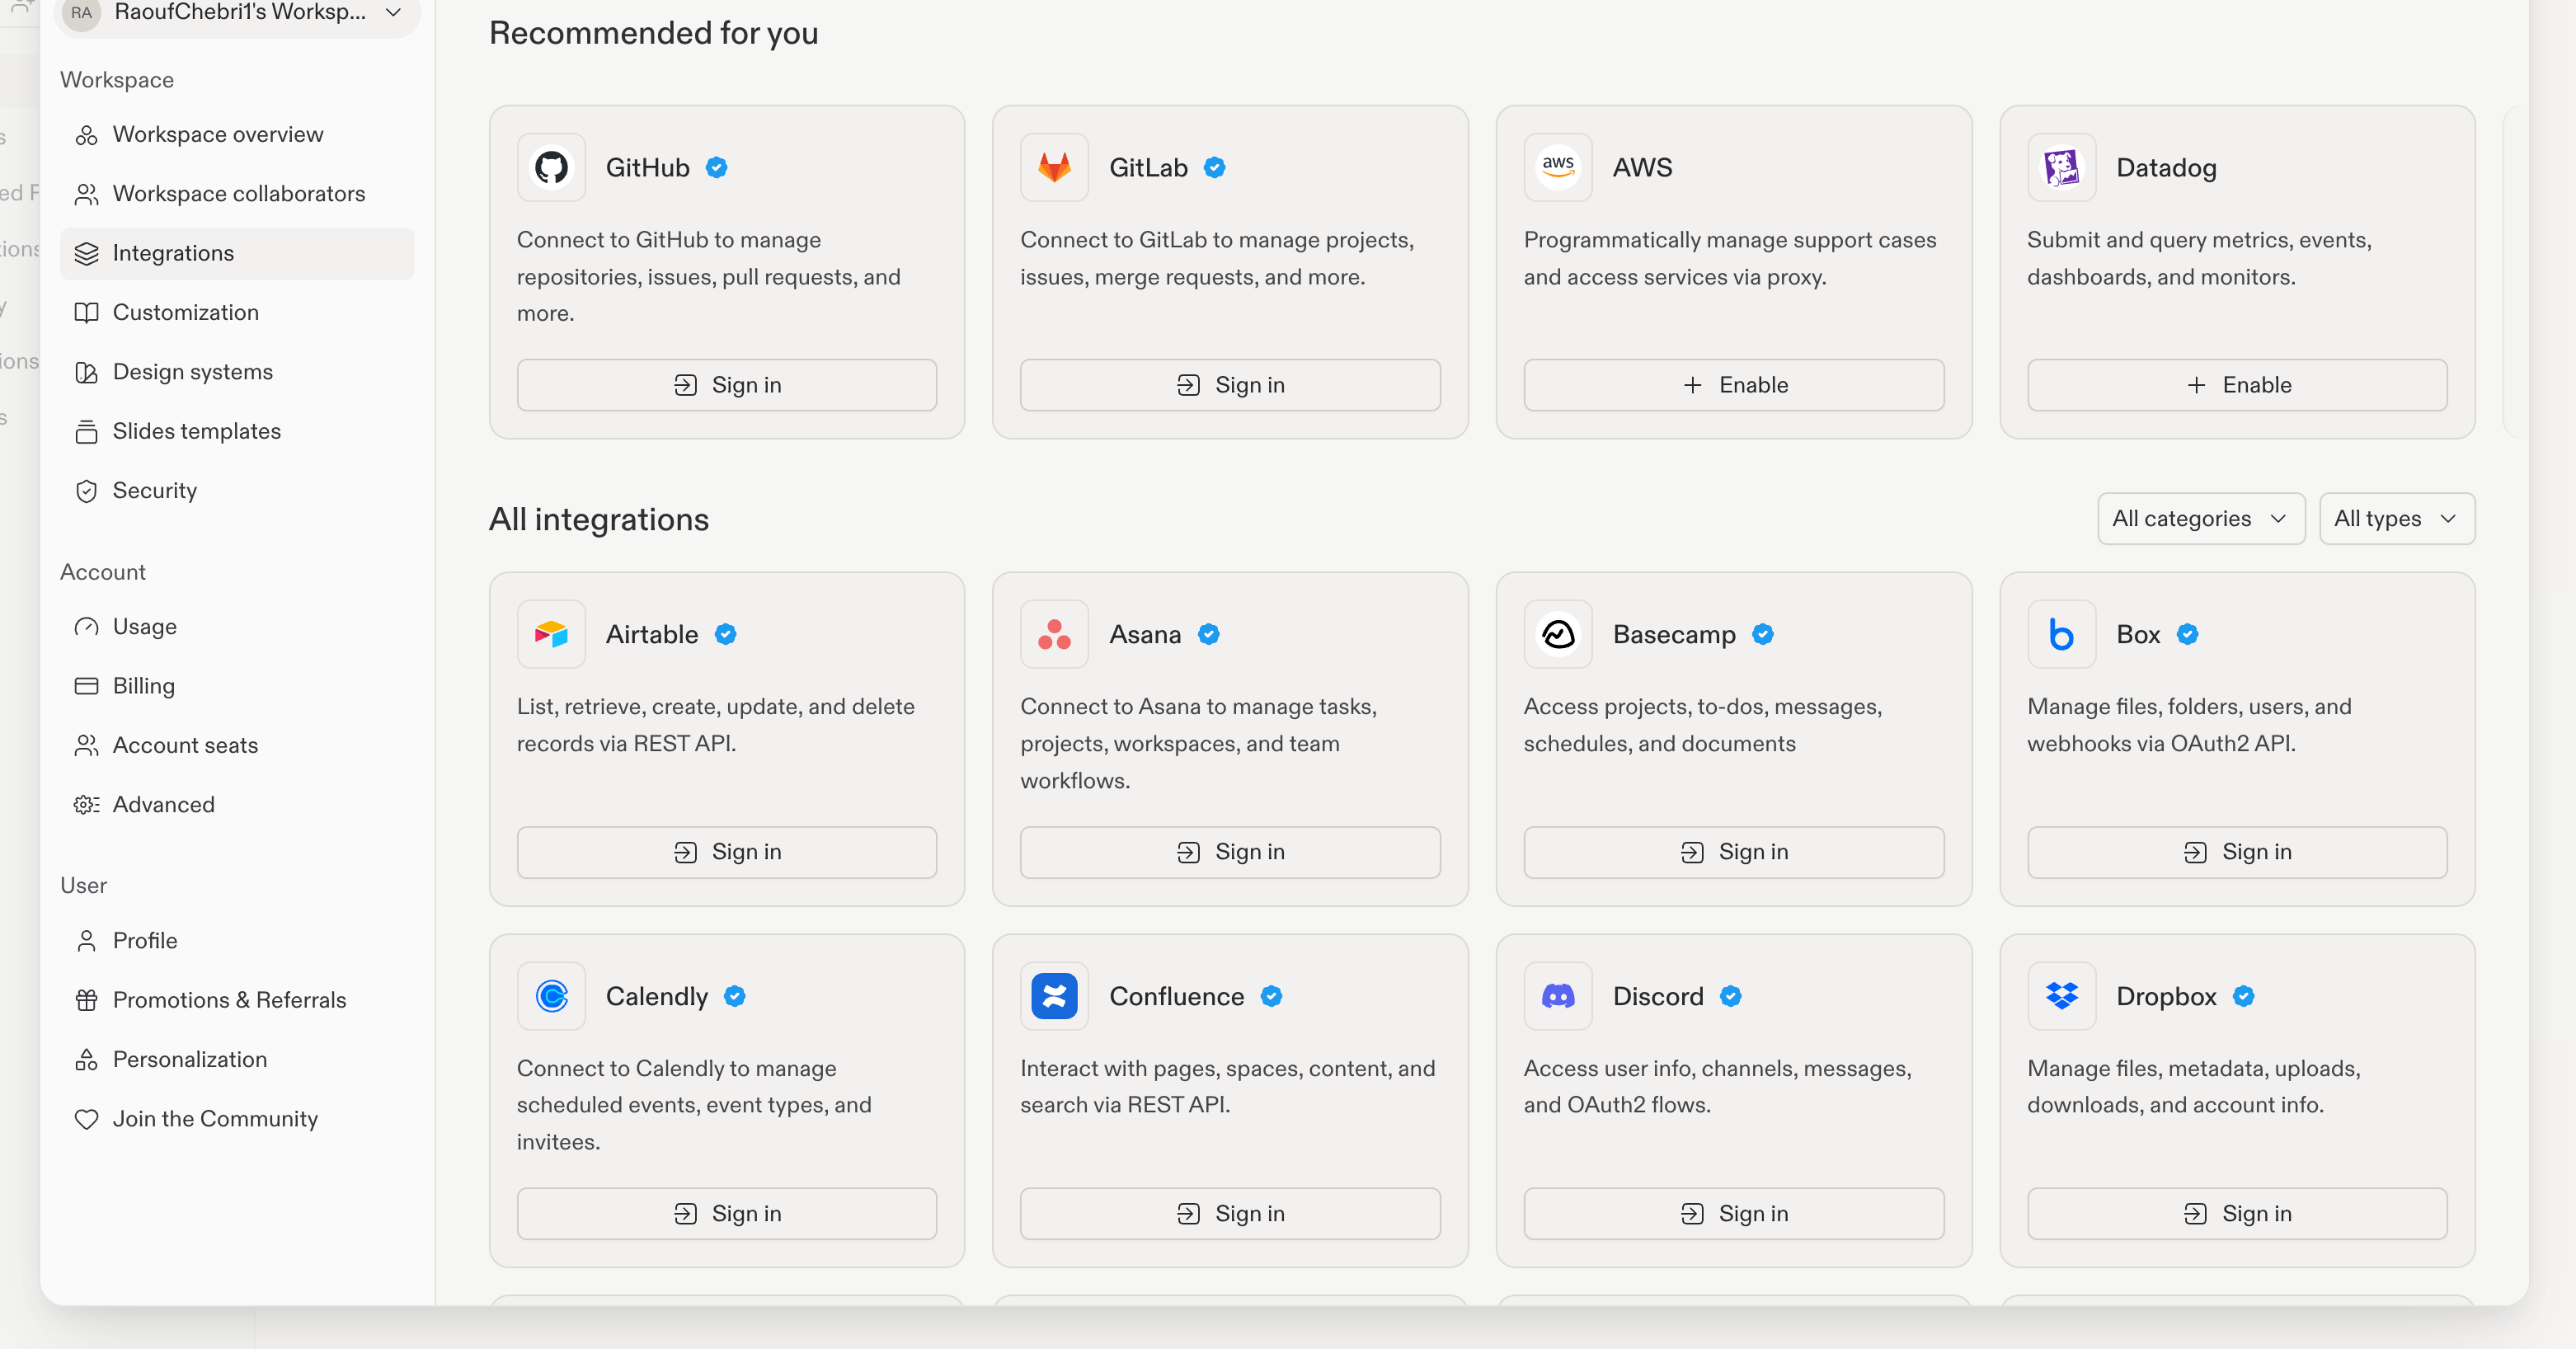Open the All types dropdown

click(x=2396, y=518)
